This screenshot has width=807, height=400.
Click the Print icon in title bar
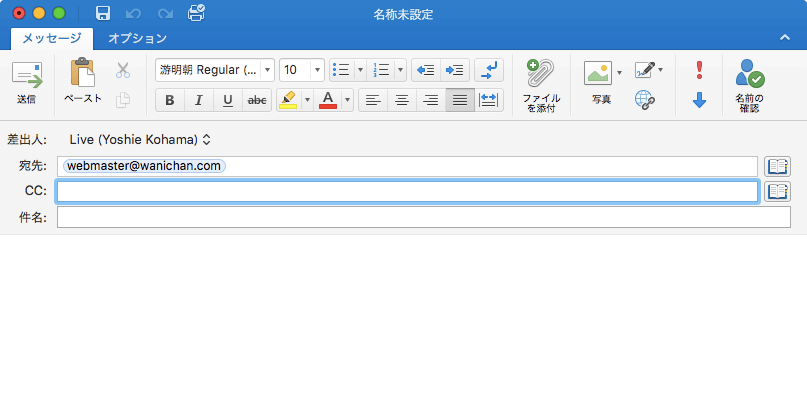click(x=196, y=13)
